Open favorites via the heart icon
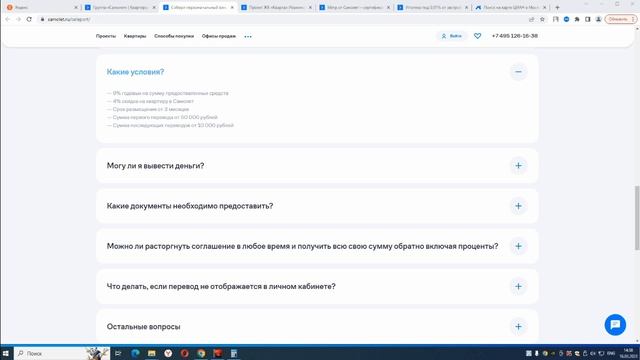Screen dimensions: 640x360 [477, 36]
